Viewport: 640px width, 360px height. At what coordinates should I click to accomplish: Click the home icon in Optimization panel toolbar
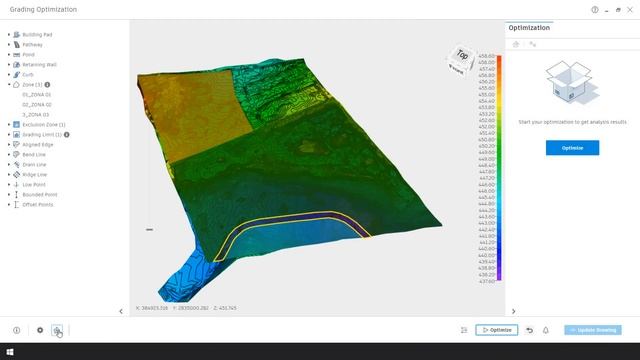(516, 44)
